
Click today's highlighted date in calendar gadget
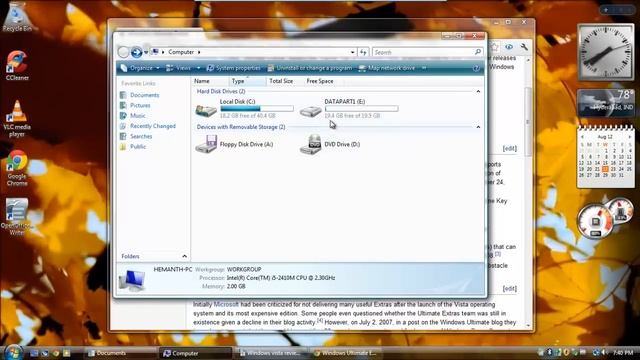coord(605,169)
